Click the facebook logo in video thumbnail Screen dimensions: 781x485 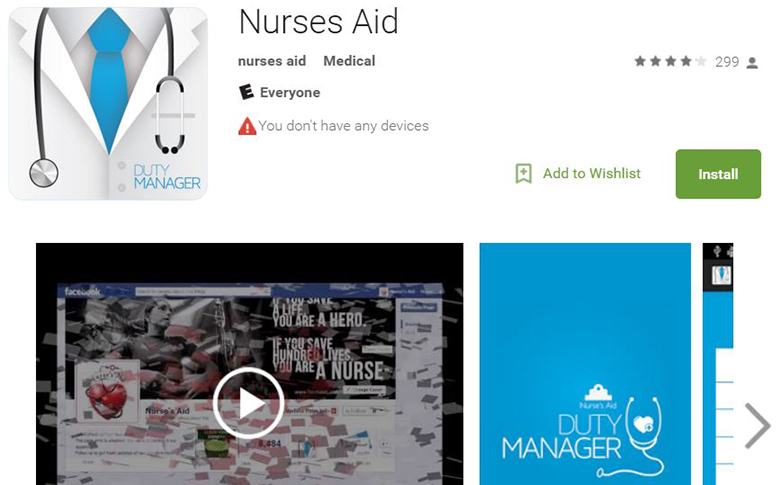[x=83, y=291]
